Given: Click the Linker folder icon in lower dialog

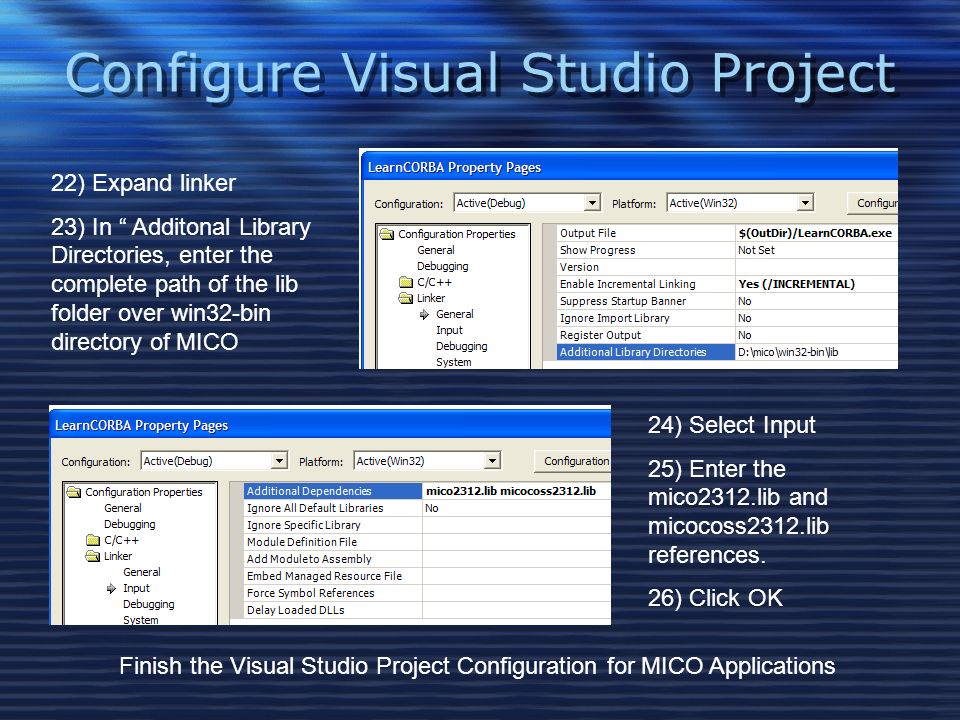Looking at the screenshot, I should tap(93, 556).
